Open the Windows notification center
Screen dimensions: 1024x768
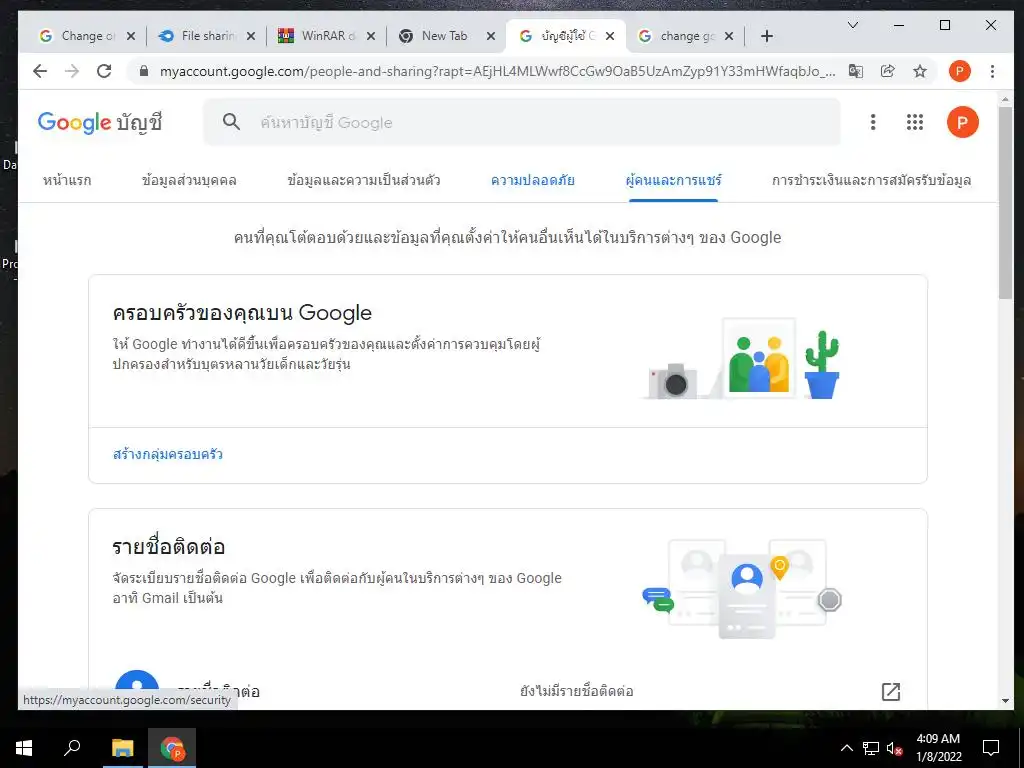[x=991, y=748]
